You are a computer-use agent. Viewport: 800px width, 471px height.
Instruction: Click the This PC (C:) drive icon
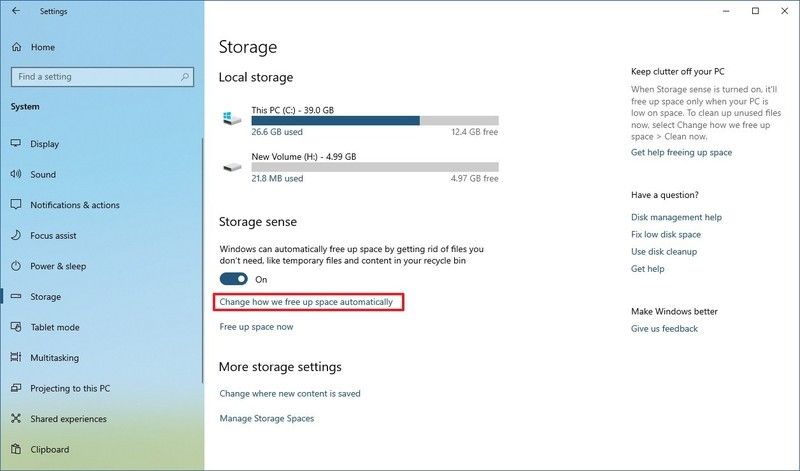coord(232,118)
